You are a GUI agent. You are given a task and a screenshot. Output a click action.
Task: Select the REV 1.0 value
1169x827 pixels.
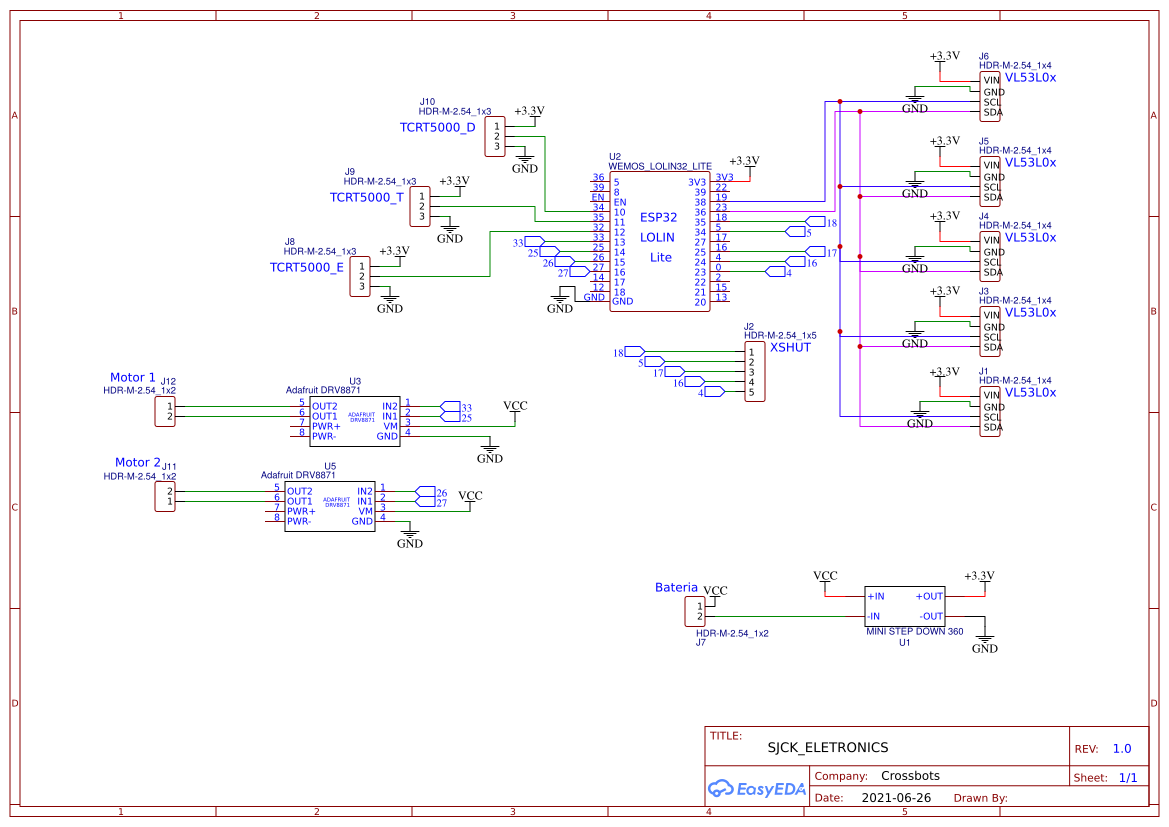1122,749
